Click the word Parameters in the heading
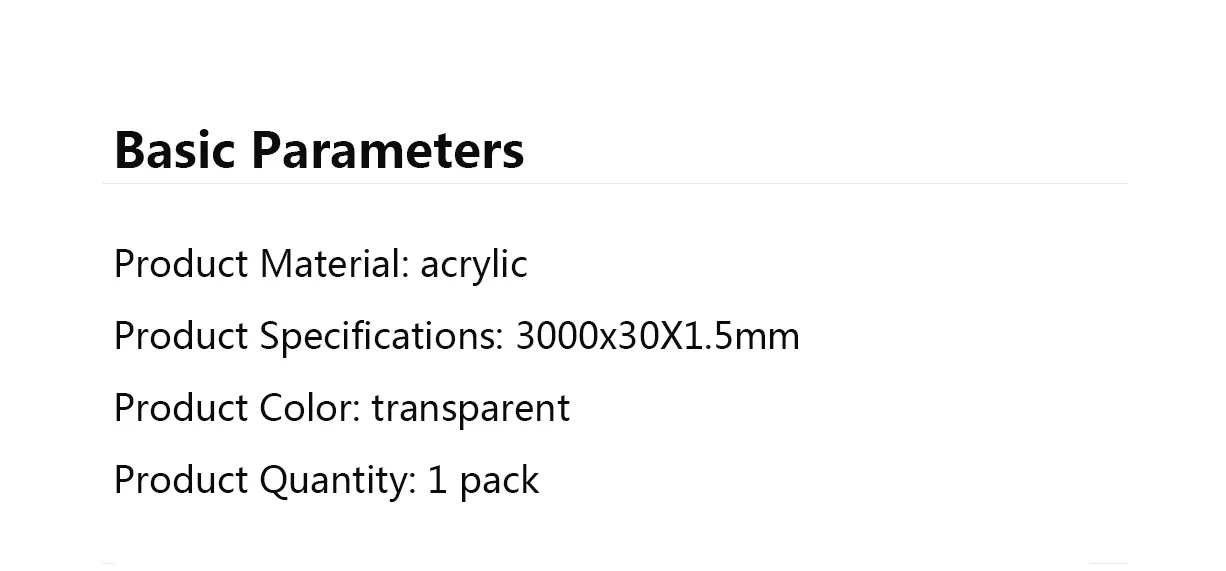 coord(387,150)
